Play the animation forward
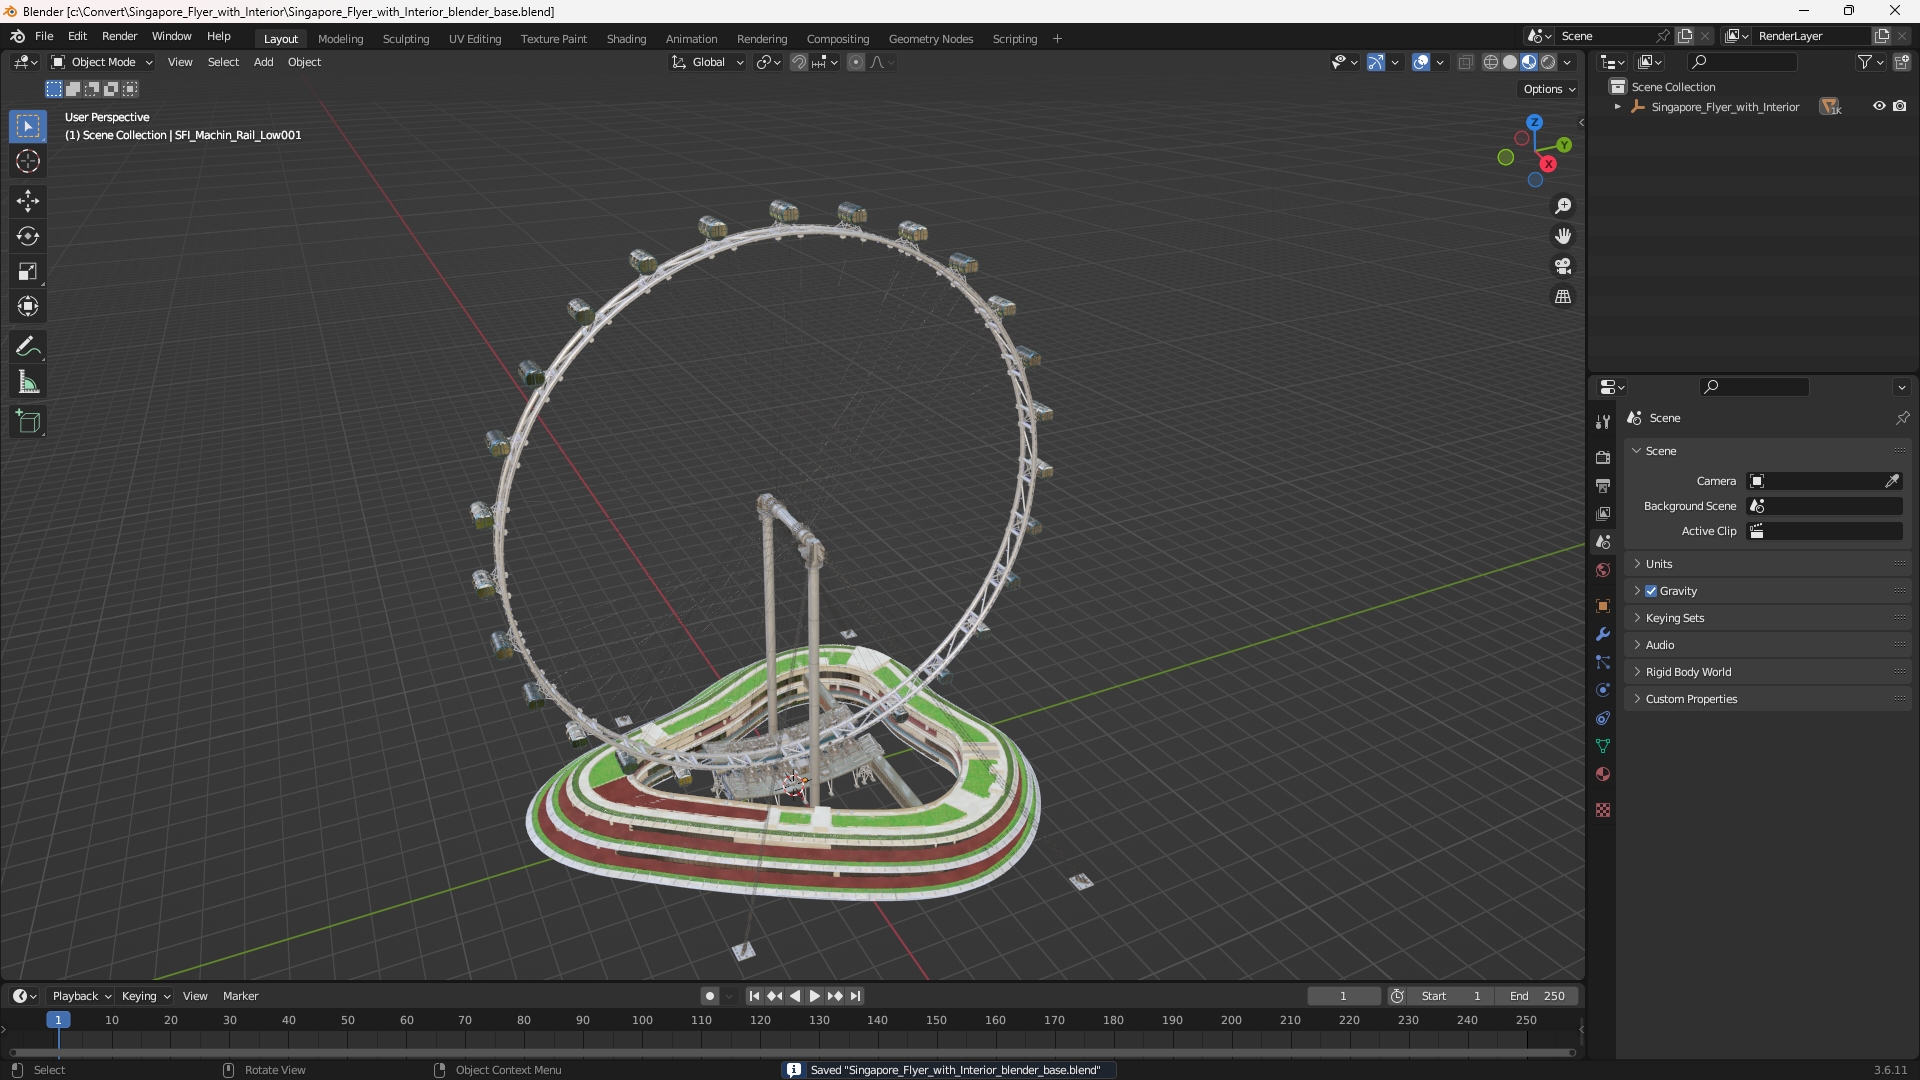1920x1080 pixels. click(x=814, y=996)
